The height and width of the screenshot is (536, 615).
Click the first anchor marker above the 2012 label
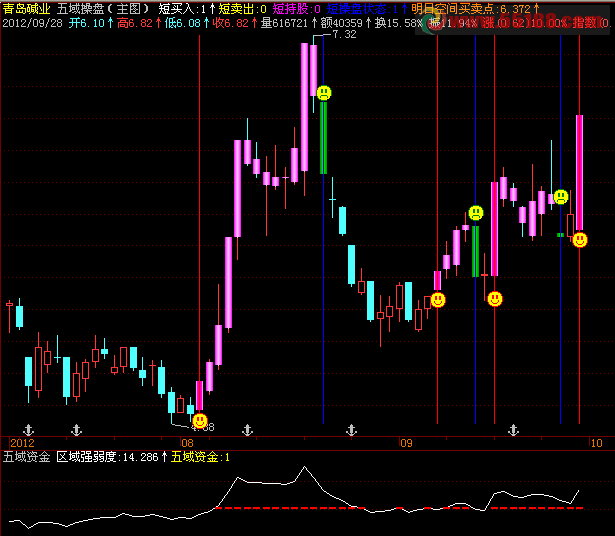tap(28, 430)
